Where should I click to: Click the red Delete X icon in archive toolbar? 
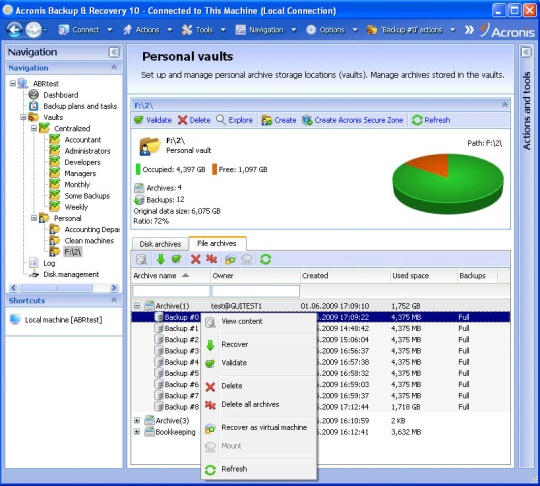click(x=196, y=259)
